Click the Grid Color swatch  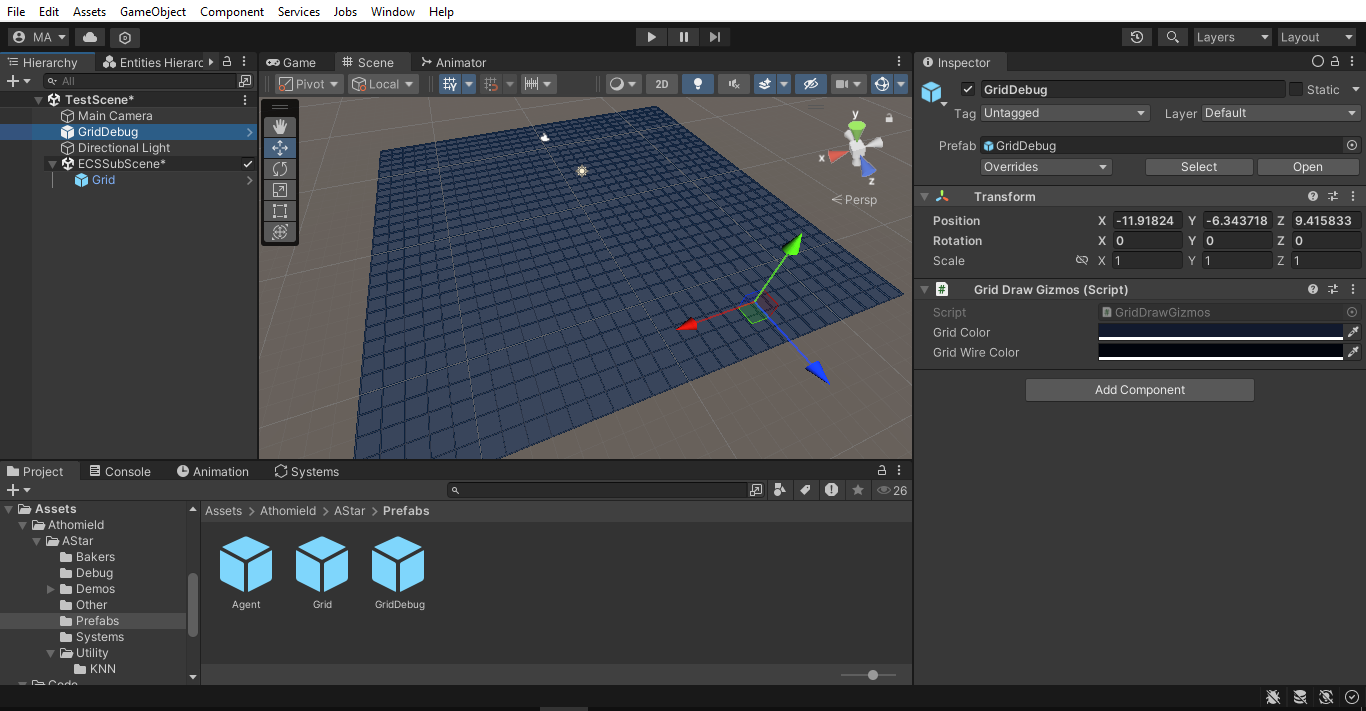pos(1220,332)
